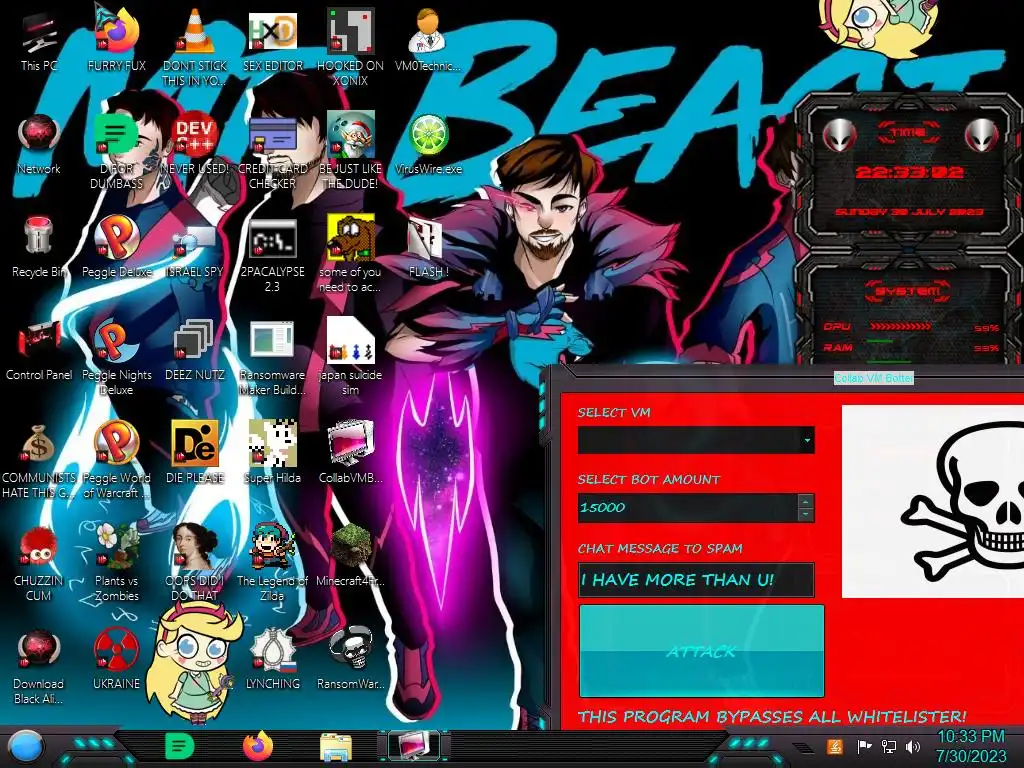Click the taskbar clock showing 10:33 PM

970,746
